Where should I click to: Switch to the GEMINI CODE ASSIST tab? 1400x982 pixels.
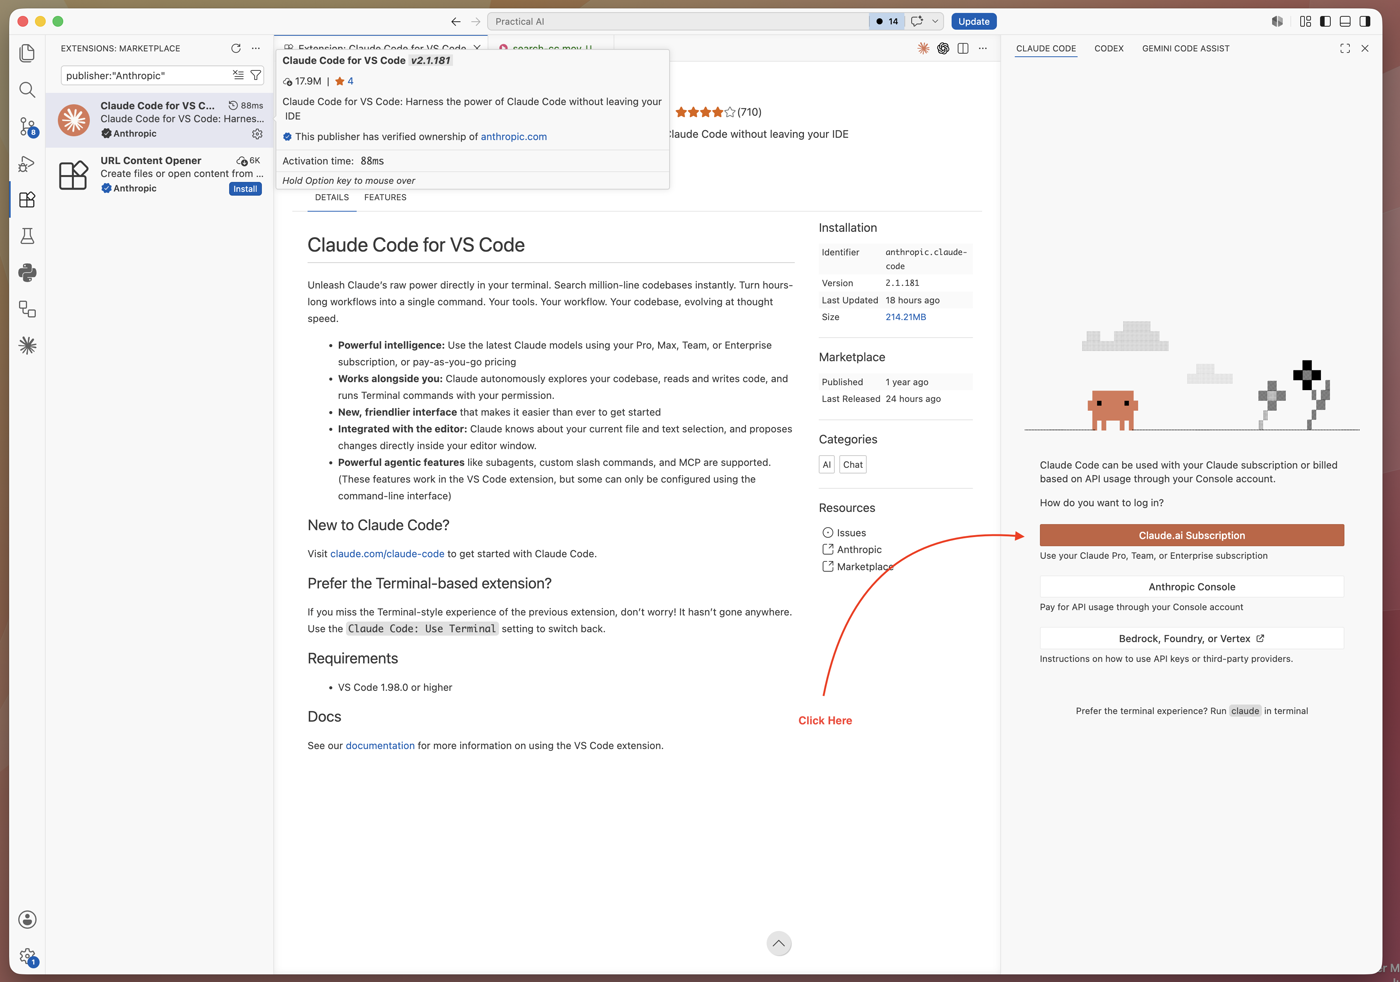[1186, 48]
